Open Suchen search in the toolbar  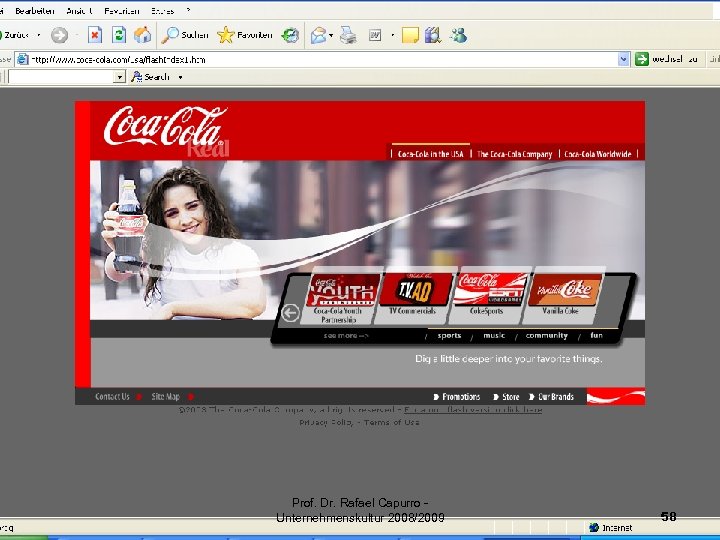[185, 35]
